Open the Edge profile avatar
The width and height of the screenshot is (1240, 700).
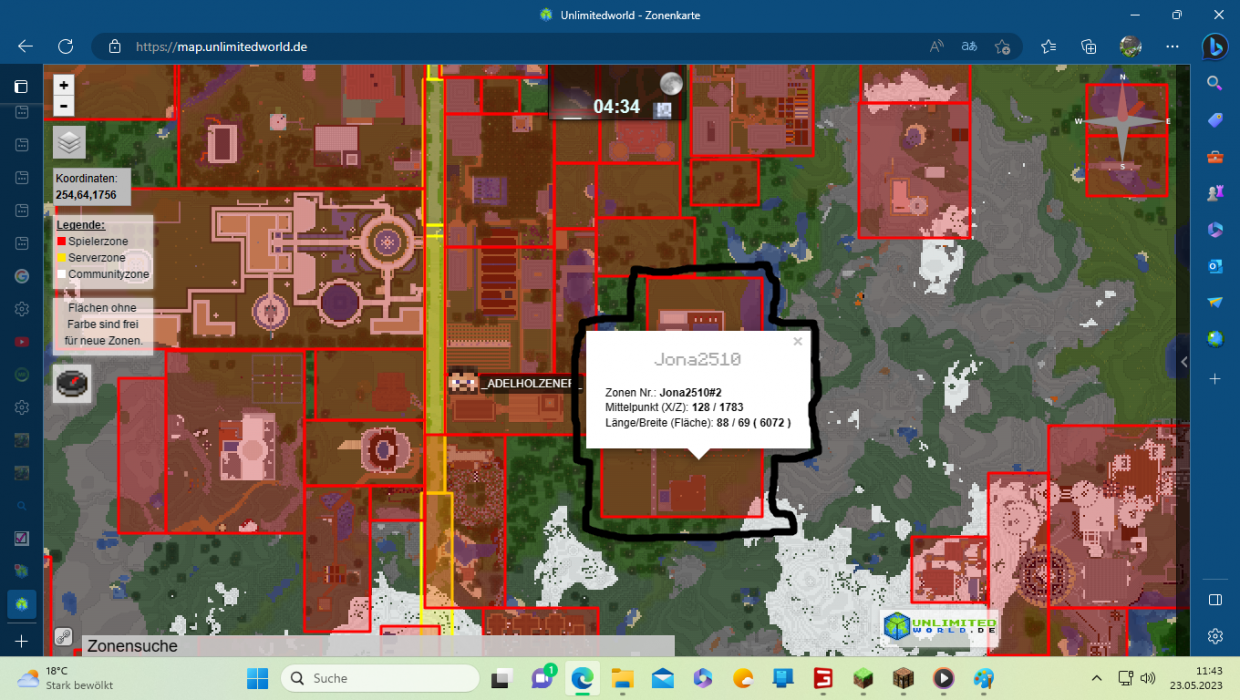point(1130,46)
